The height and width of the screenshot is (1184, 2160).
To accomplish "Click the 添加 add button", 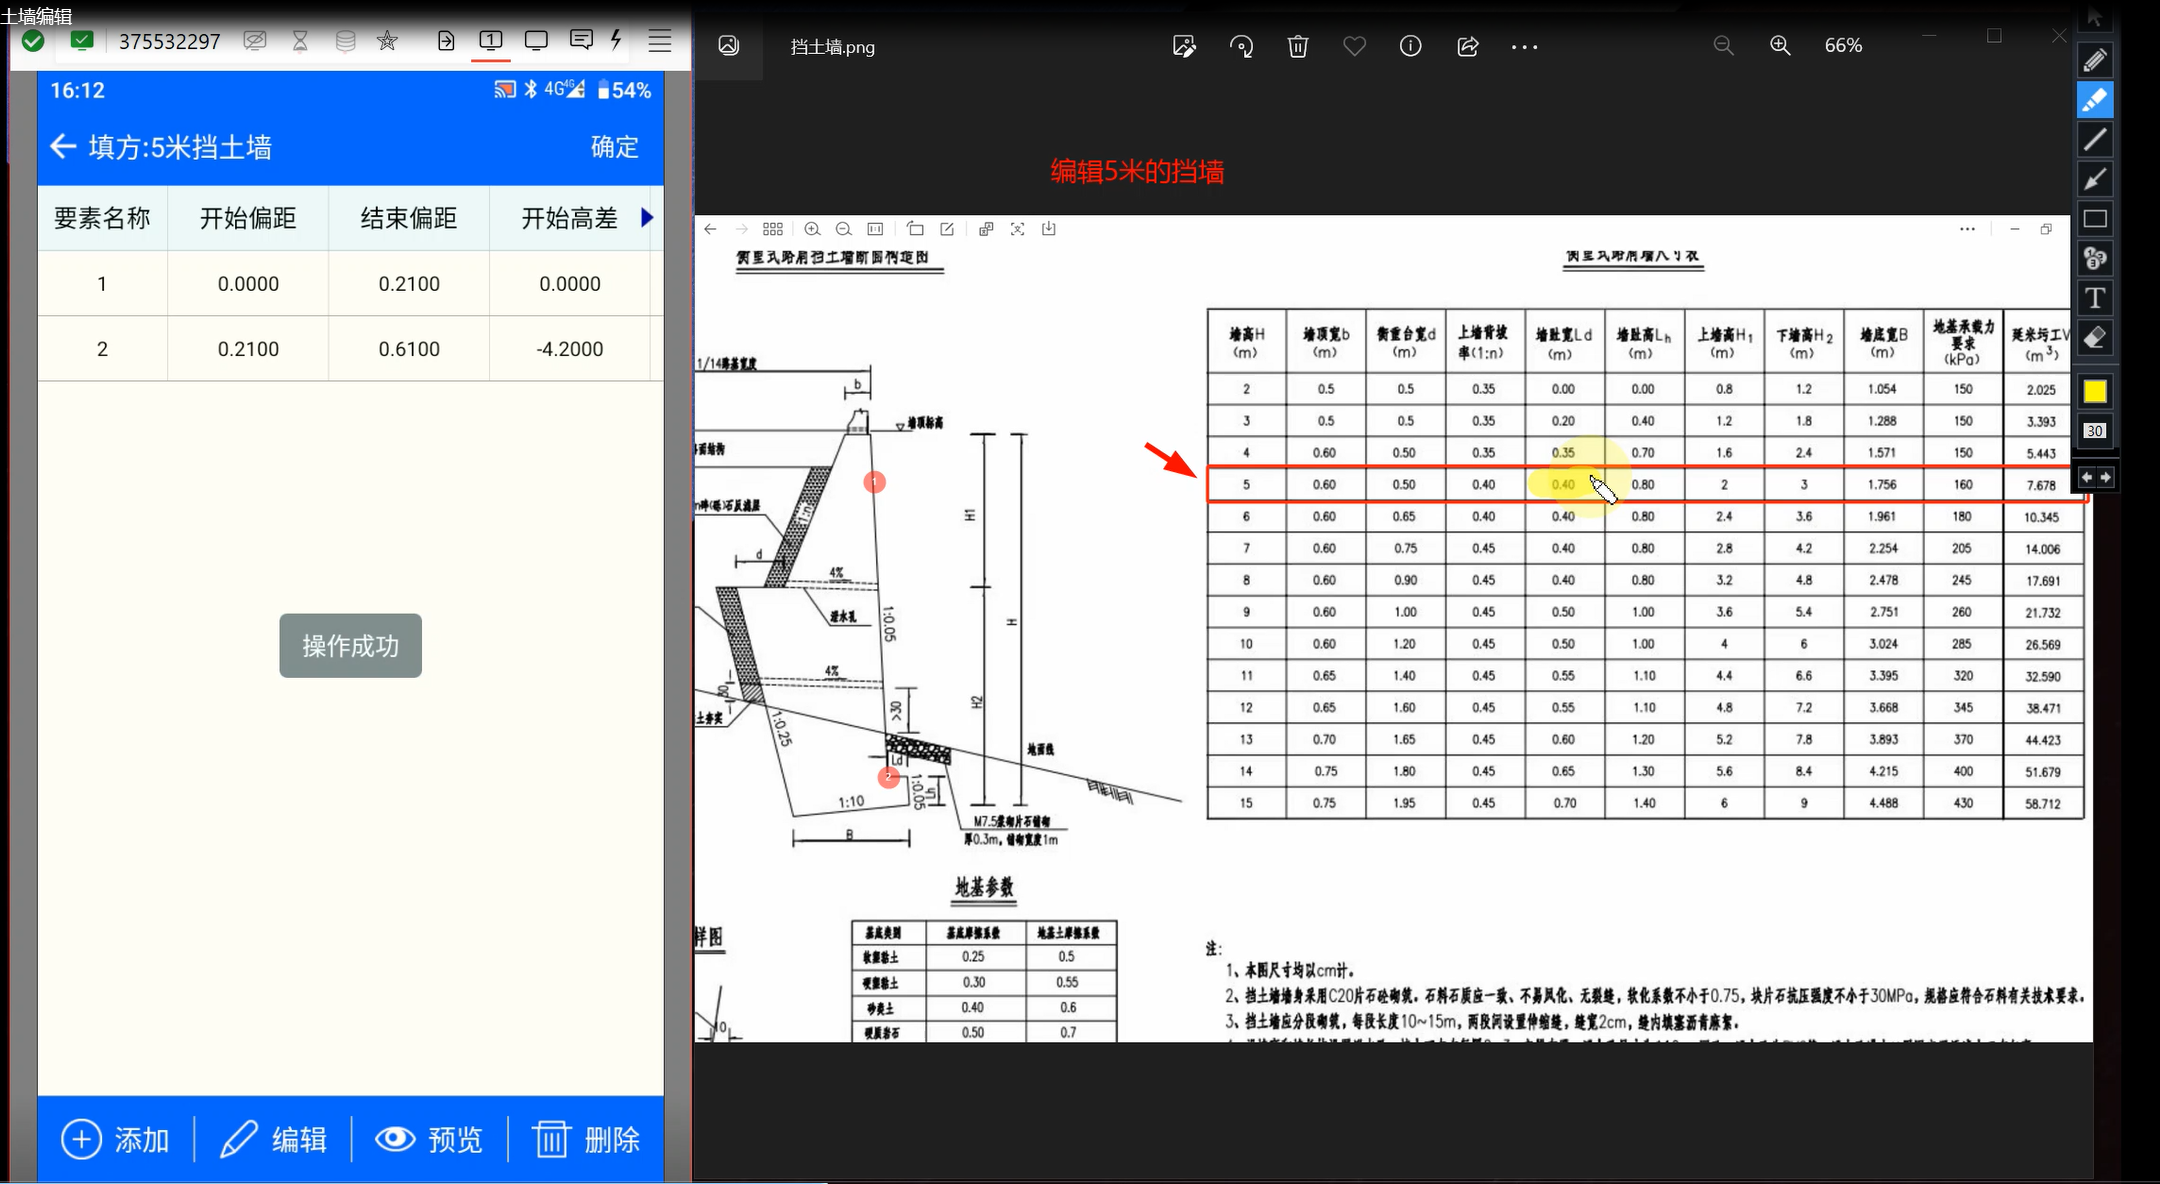I will pyautogui.click(x=115, y=1139).
